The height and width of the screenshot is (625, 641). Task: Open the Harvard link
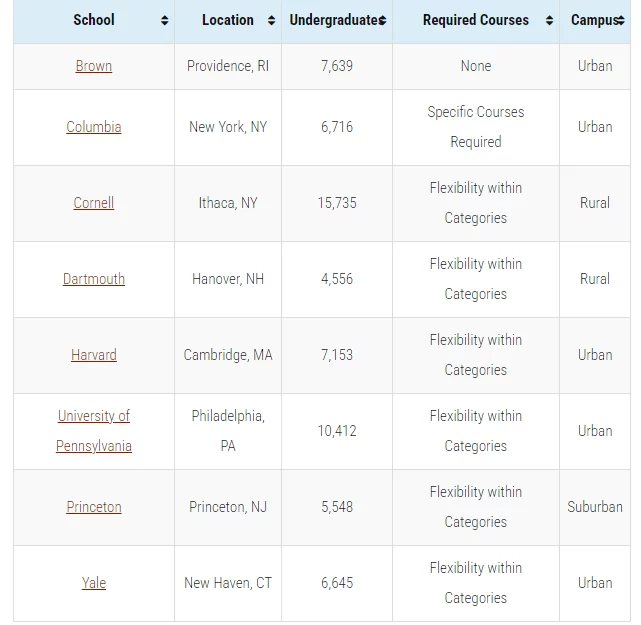[x=94, y=355]
